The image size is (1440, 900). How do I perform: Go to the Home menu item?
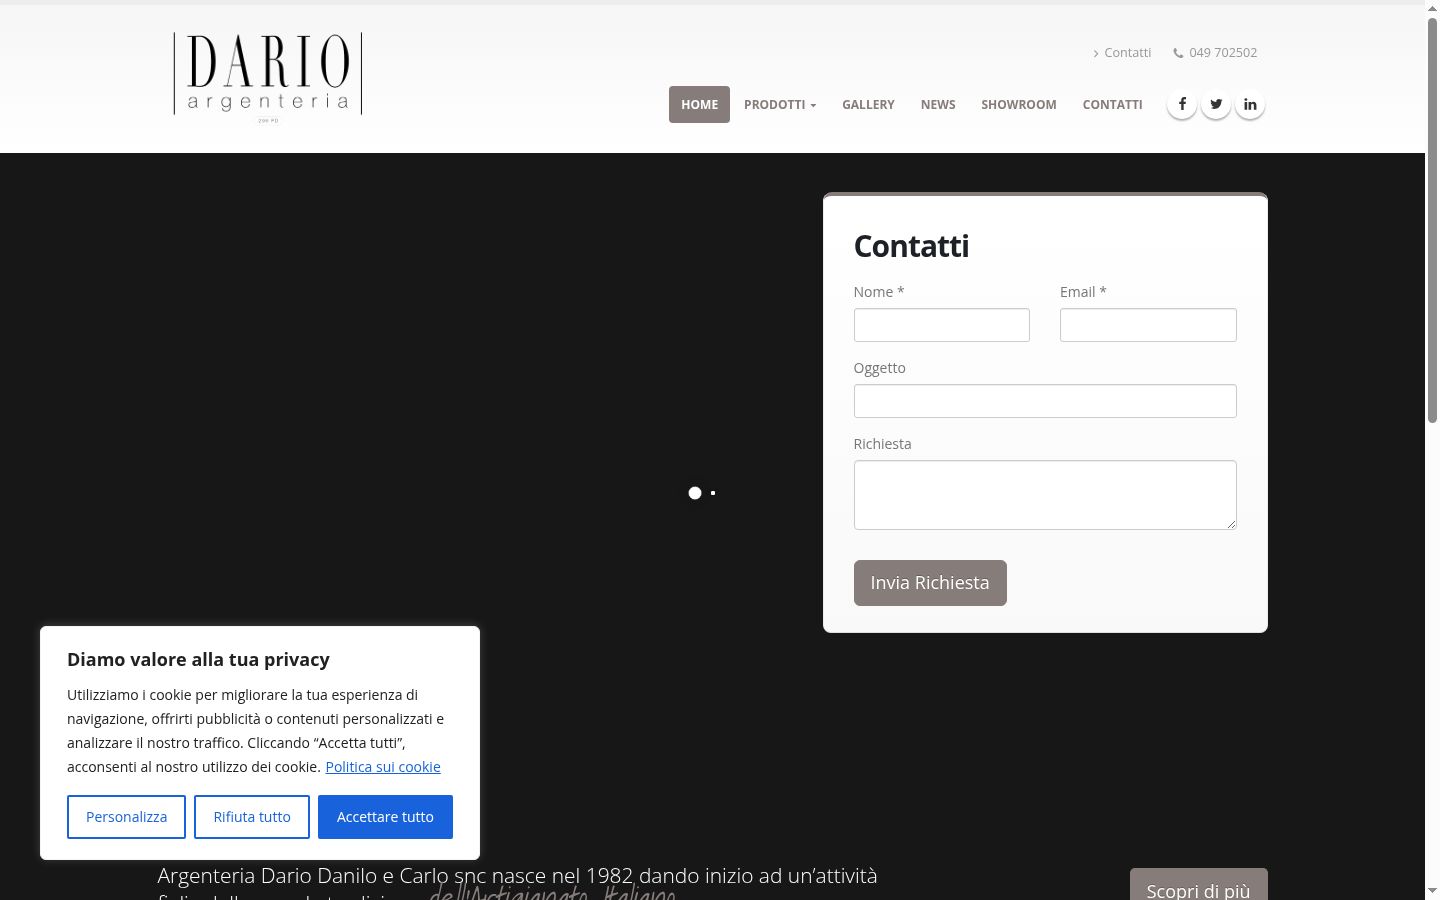(x=699, y=104)
